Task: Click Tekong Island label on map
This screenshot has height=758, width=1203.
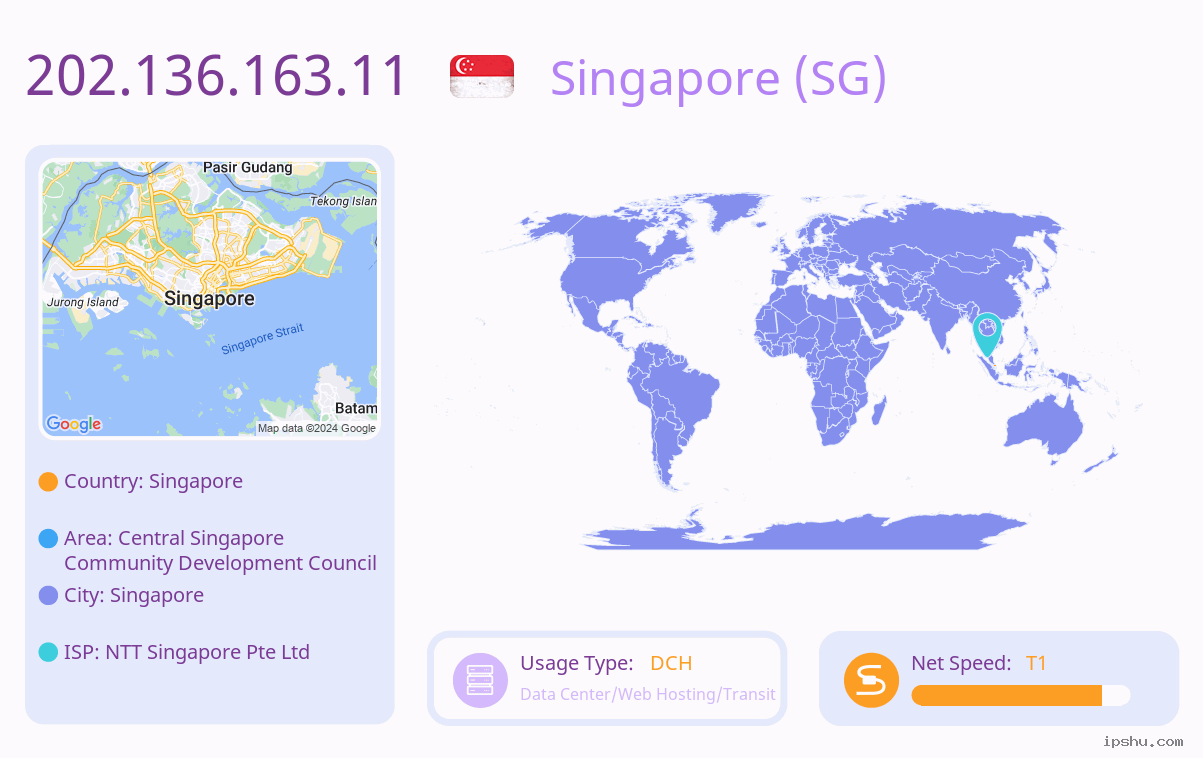Action: (344, 201)
